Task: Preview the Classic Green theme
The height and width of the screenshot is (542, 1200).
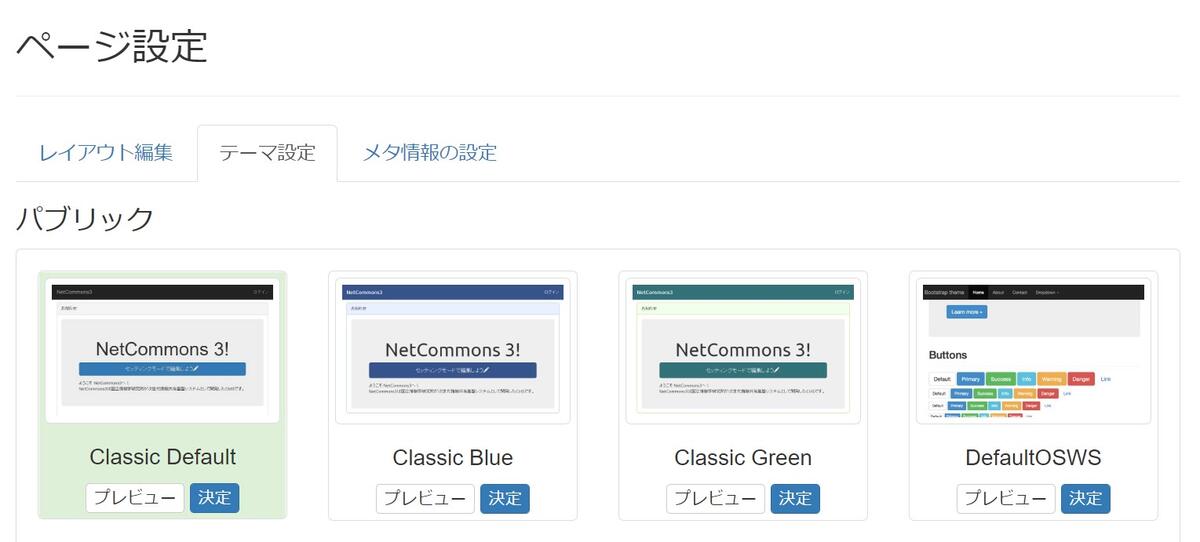Action: [x=716, y=498]
